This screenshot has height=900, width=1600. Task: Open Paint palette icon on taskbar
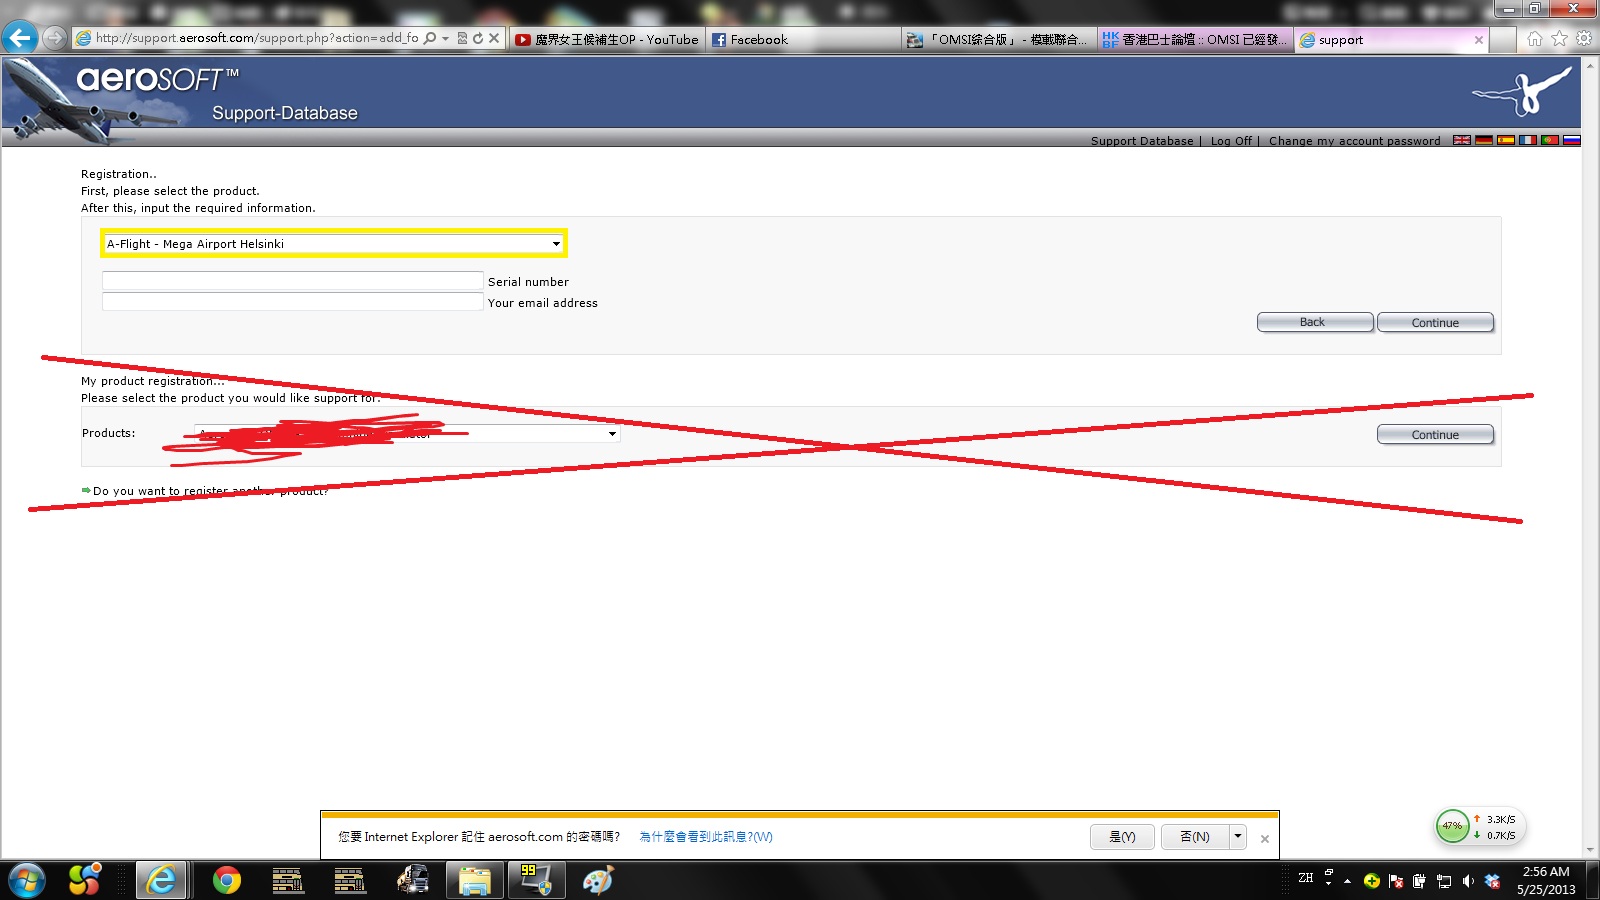598,881
